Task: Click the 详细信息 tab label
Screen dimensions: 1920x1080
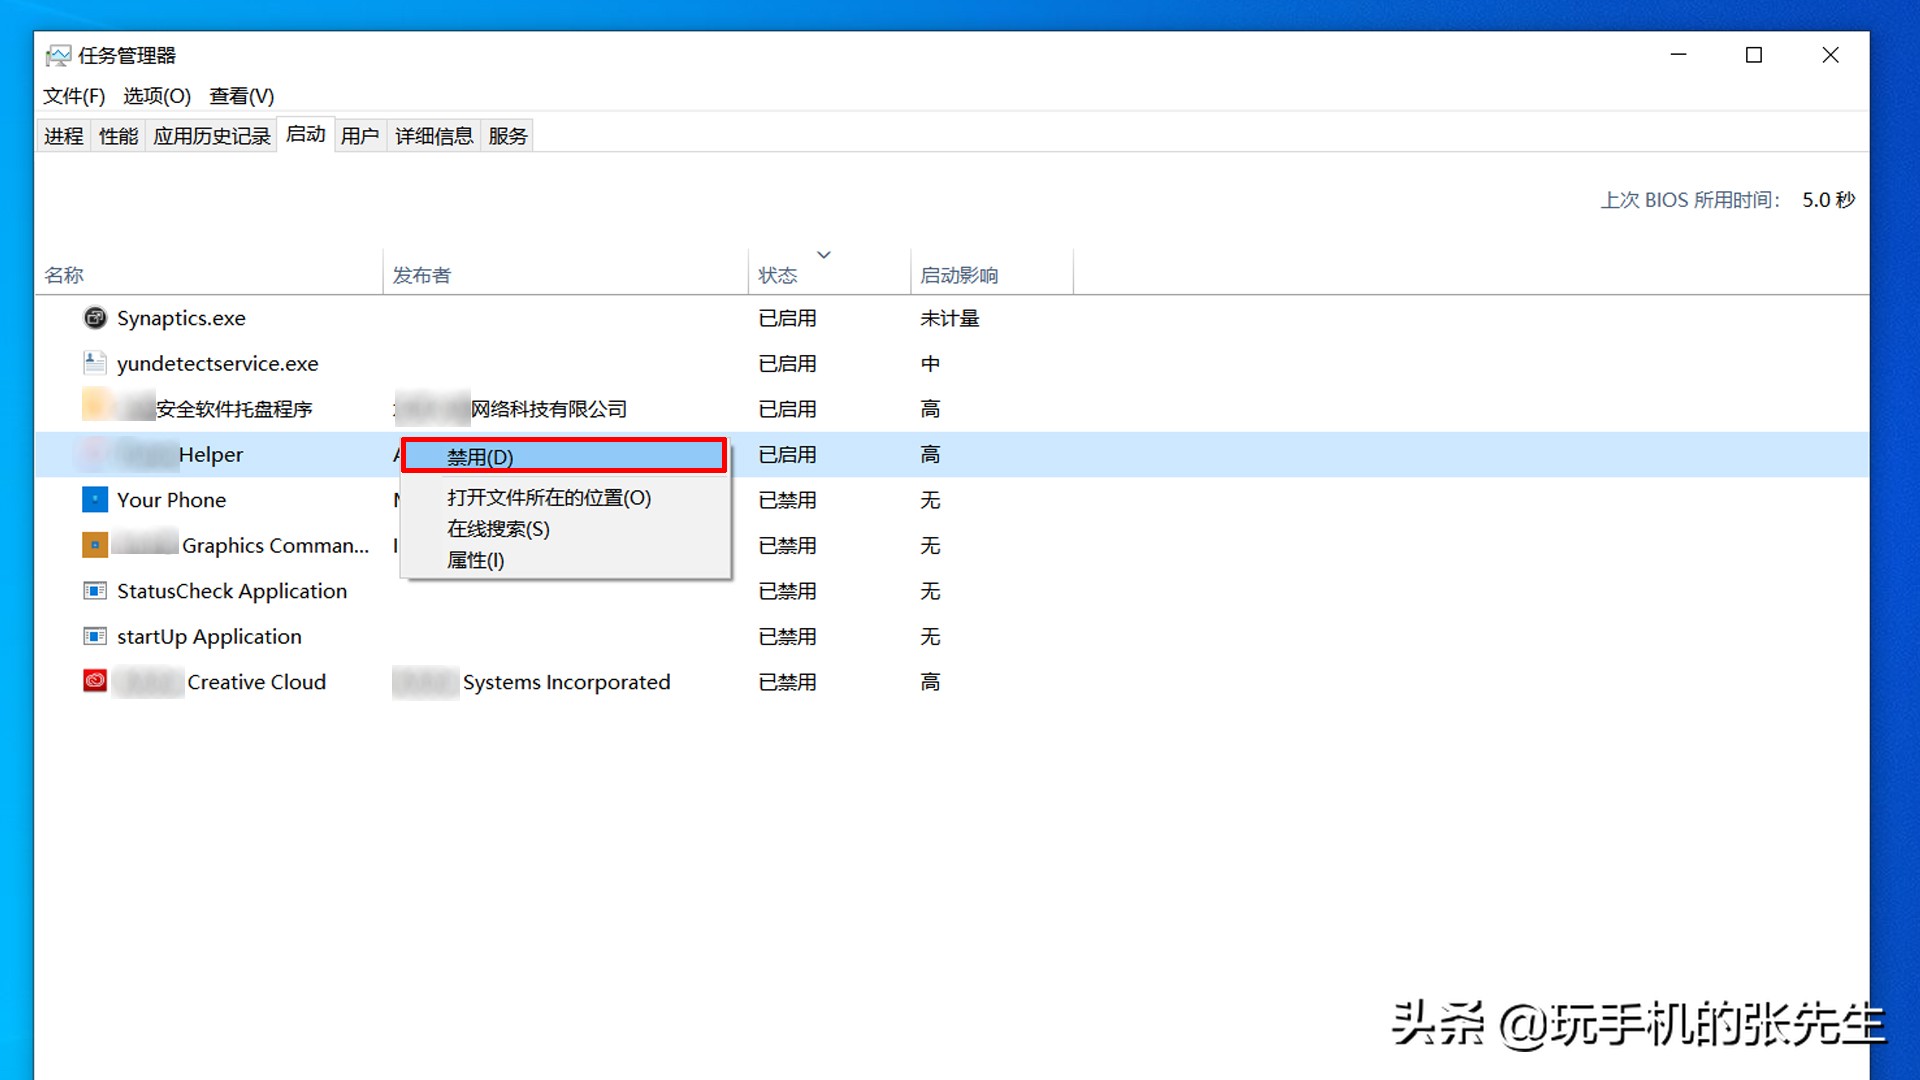Action: tap(433, 135)
